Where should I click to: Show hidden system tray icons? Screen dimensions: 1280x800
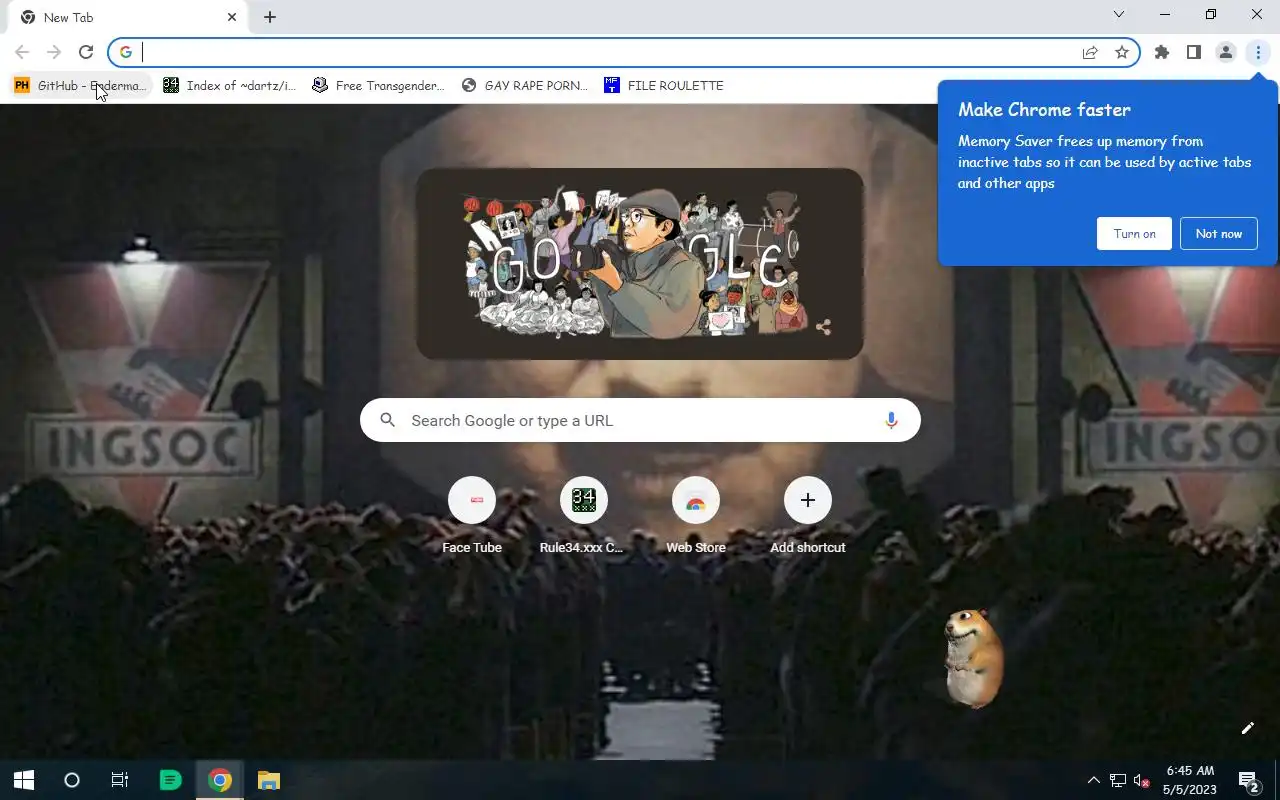click(1093, 780)
